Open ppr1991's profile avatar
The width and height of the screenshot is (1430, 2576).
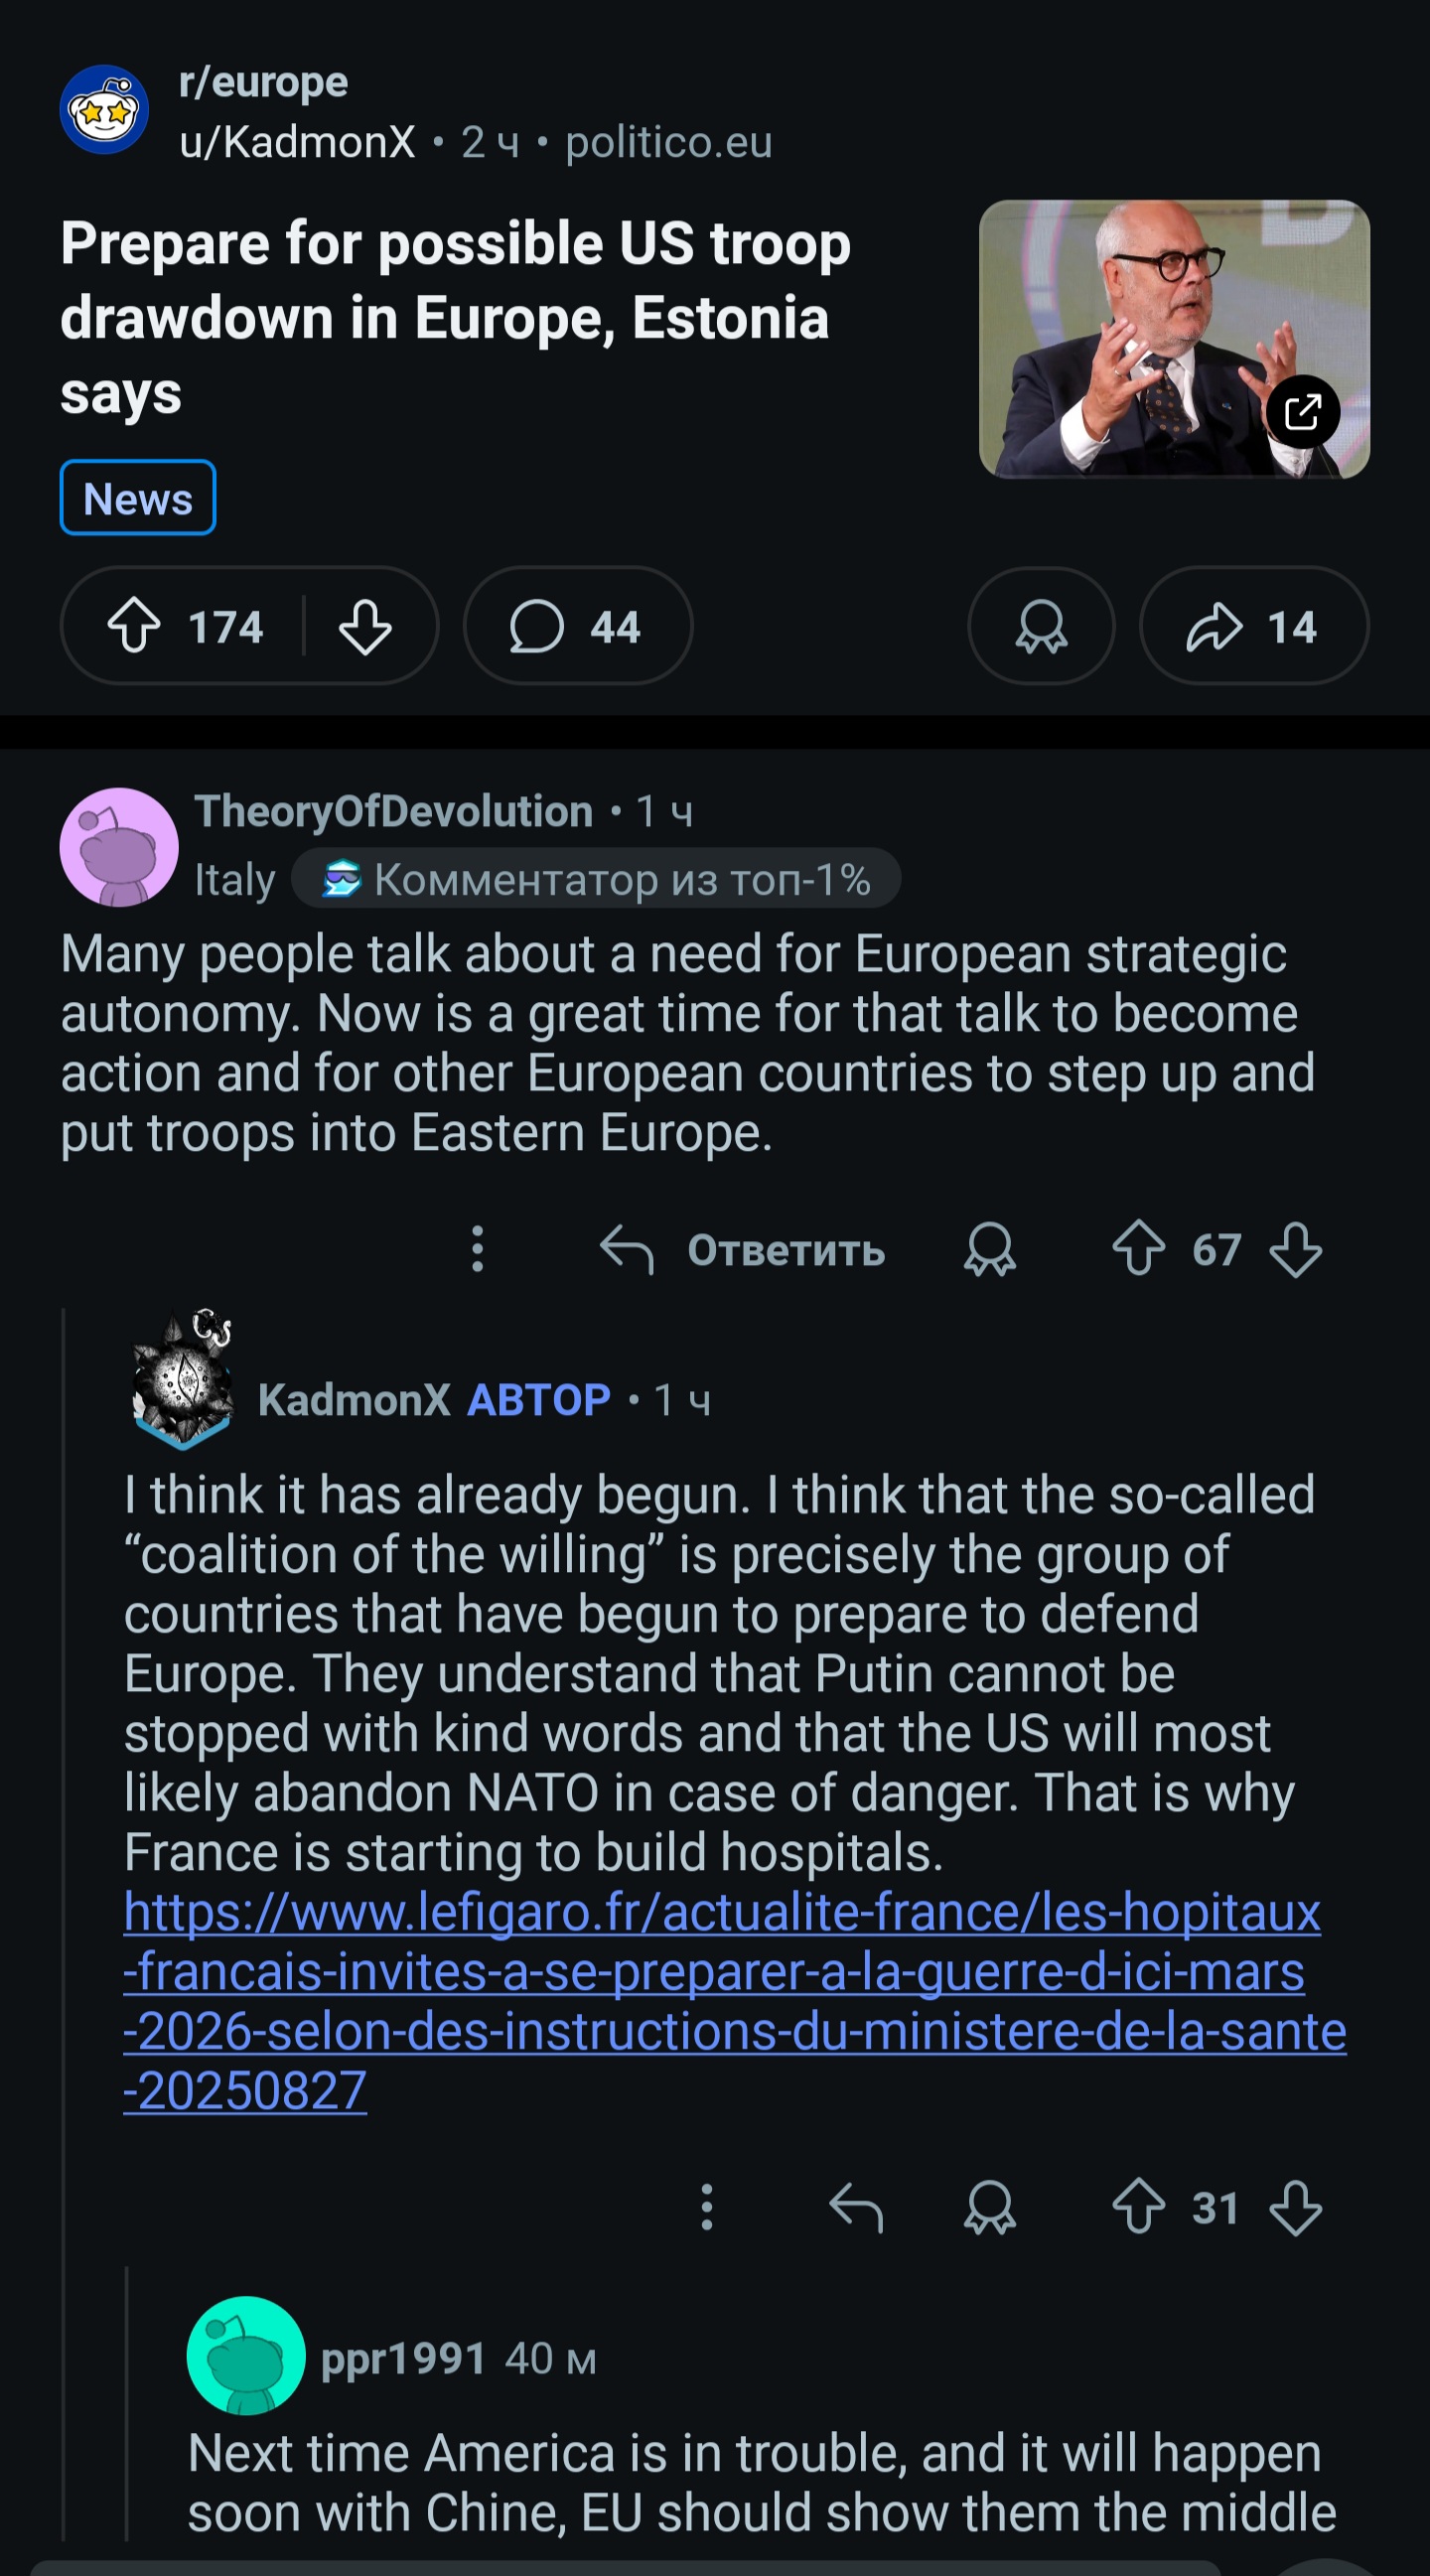pyautogui.click(x=246, y=2356)
